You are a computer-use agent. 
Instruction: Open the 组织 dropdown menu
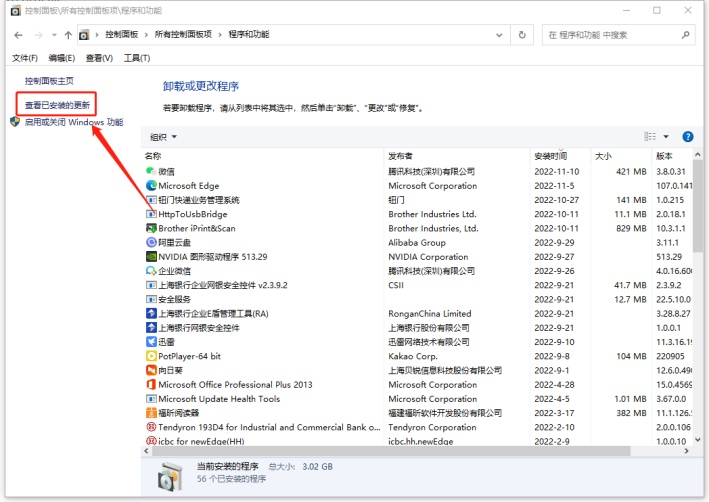pyautogui.click(x=163, y=137)
